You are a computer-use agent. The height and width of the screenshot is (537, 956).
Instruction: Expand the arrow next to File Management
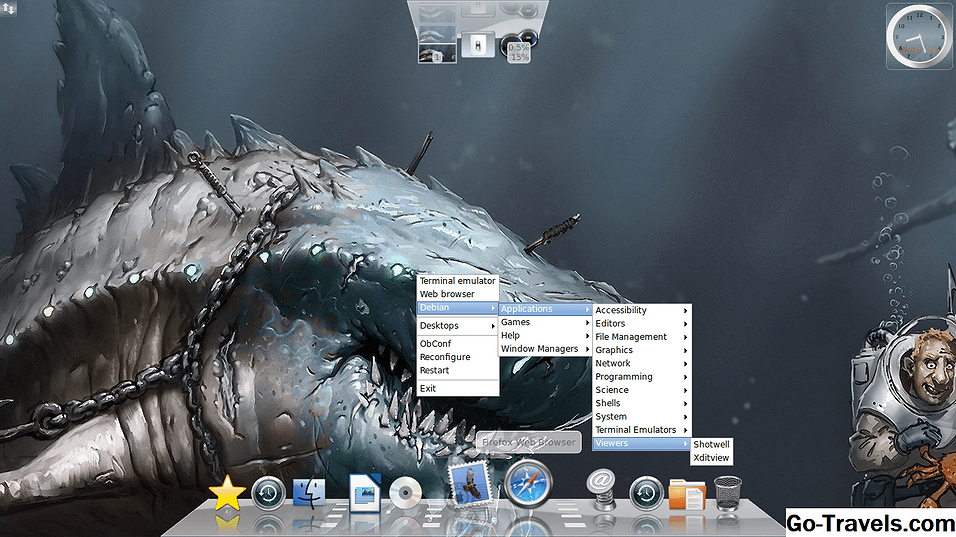point(686,337)
